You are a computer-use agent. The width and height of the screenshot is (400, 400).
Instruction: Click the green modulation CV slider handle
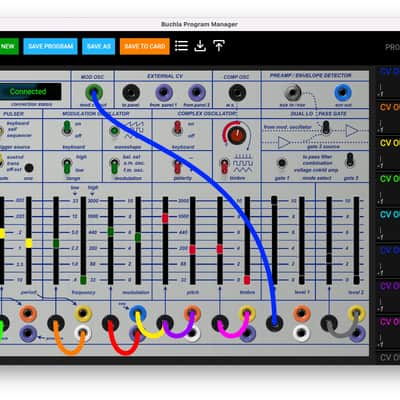(x=111, y=232)
